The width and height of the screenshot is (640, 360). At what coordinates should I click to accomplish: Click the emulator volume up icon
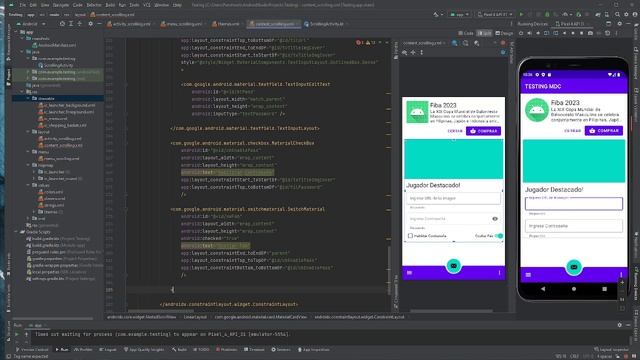click(x=529, y=33)
